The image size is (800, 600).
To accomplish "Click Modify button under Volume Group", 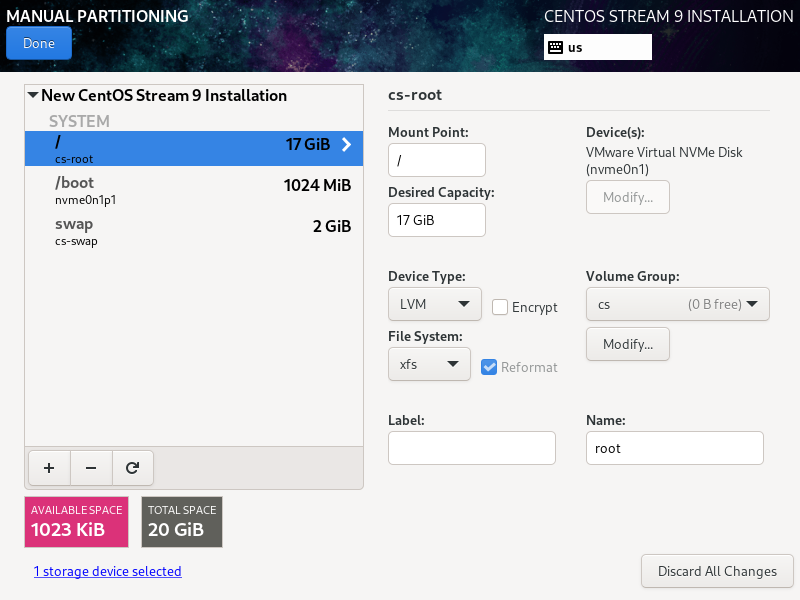I will coord(628,344).
